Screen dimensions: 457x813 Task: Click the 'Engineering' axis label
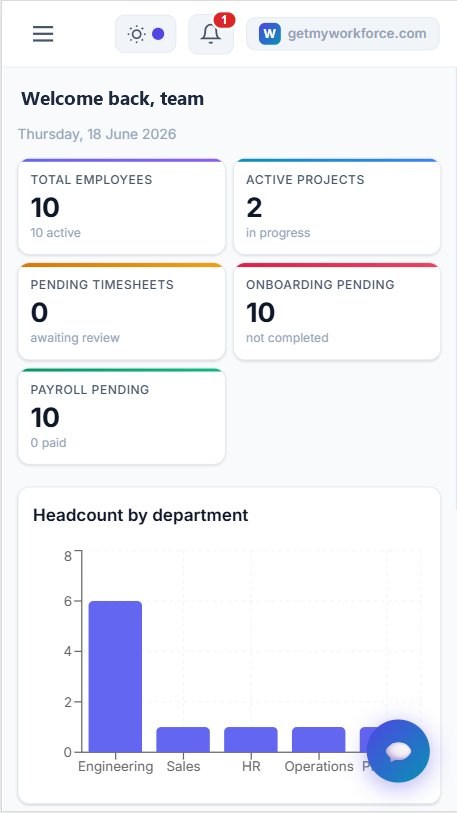click(116, 766)
